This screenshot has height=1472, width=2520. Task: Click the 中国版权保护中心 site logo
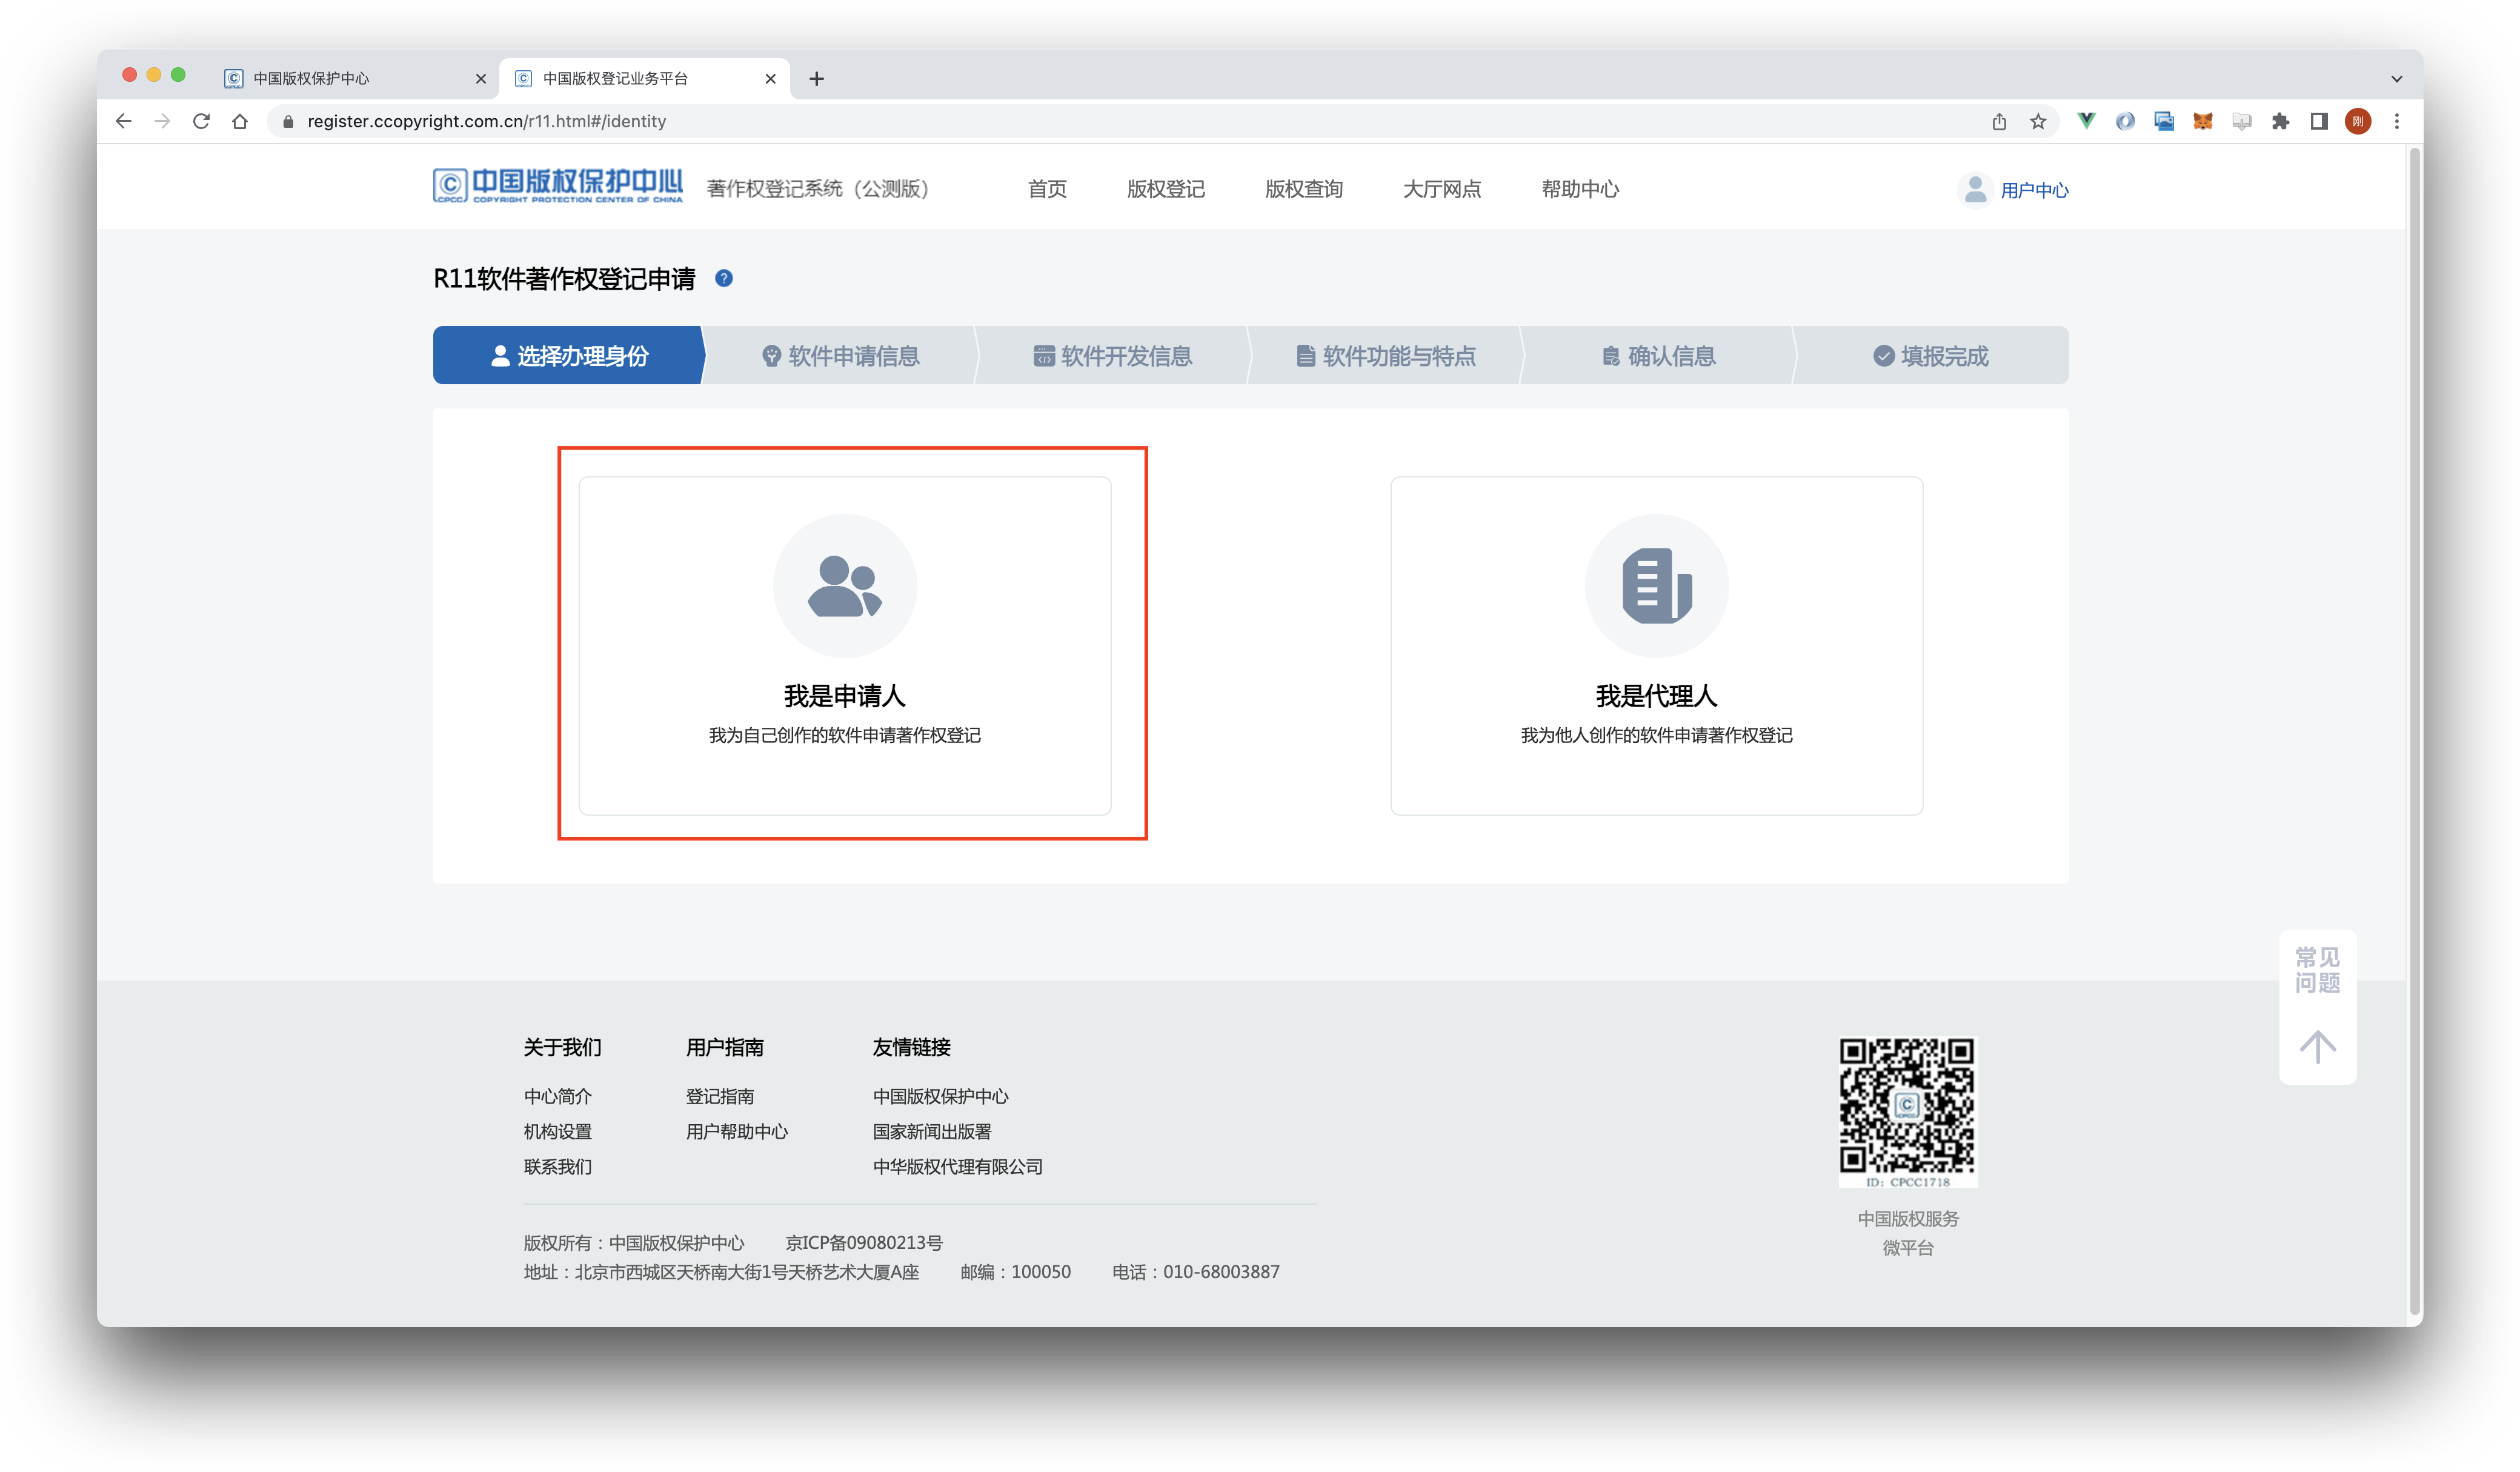pos(558,186)
